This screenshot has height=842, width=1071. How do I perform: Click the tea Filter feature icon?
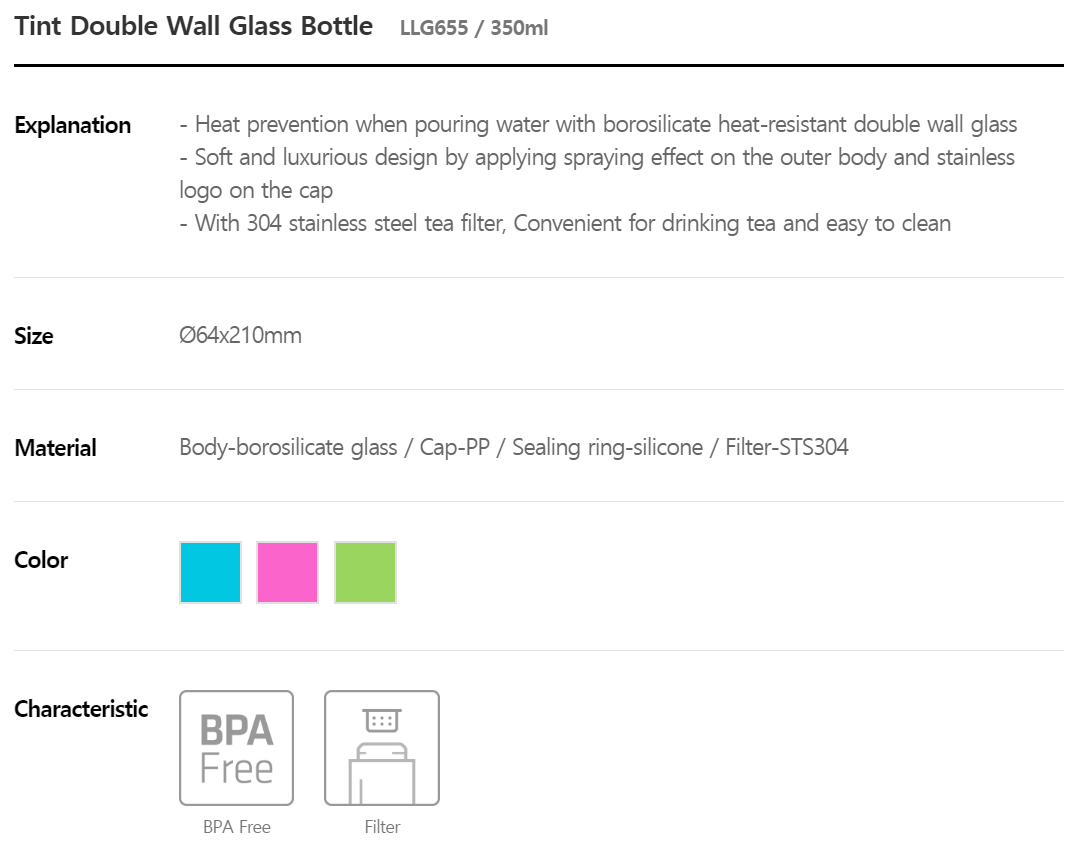click(x=381, y=748)
